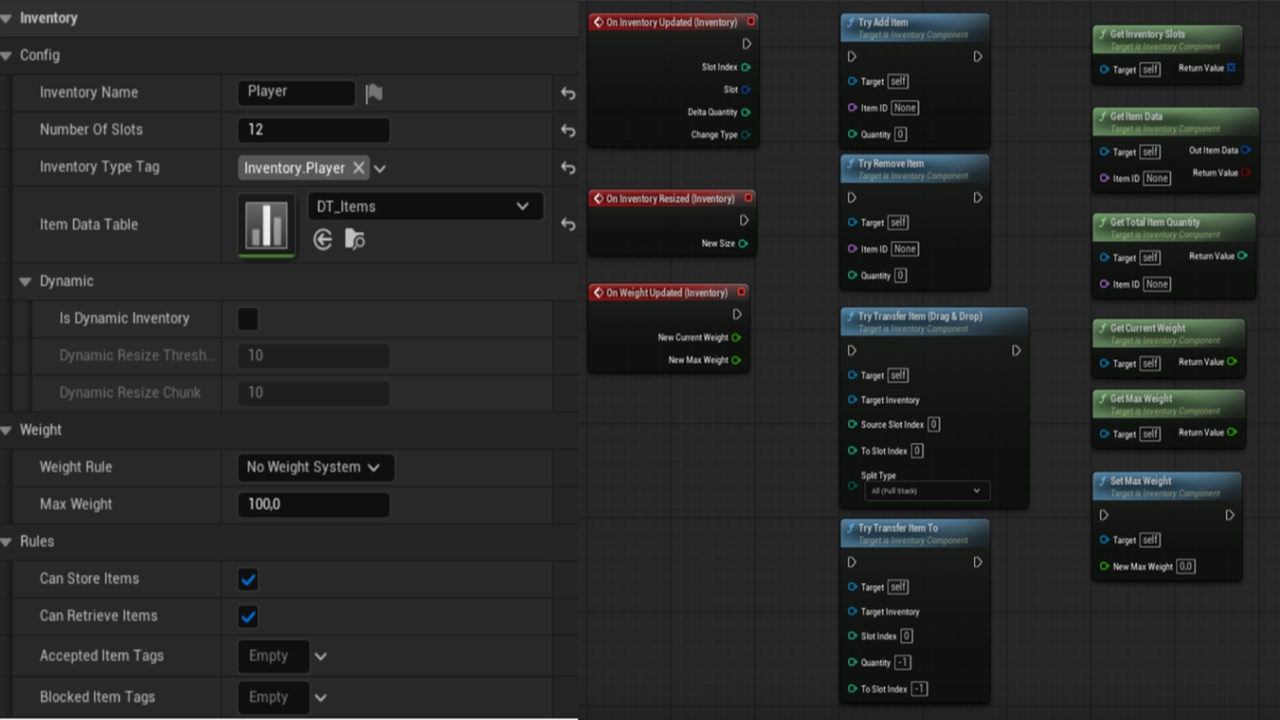Click Get Current Weight Return Value pin
Screen dimensions: 1280x720
click(1232, 362)
